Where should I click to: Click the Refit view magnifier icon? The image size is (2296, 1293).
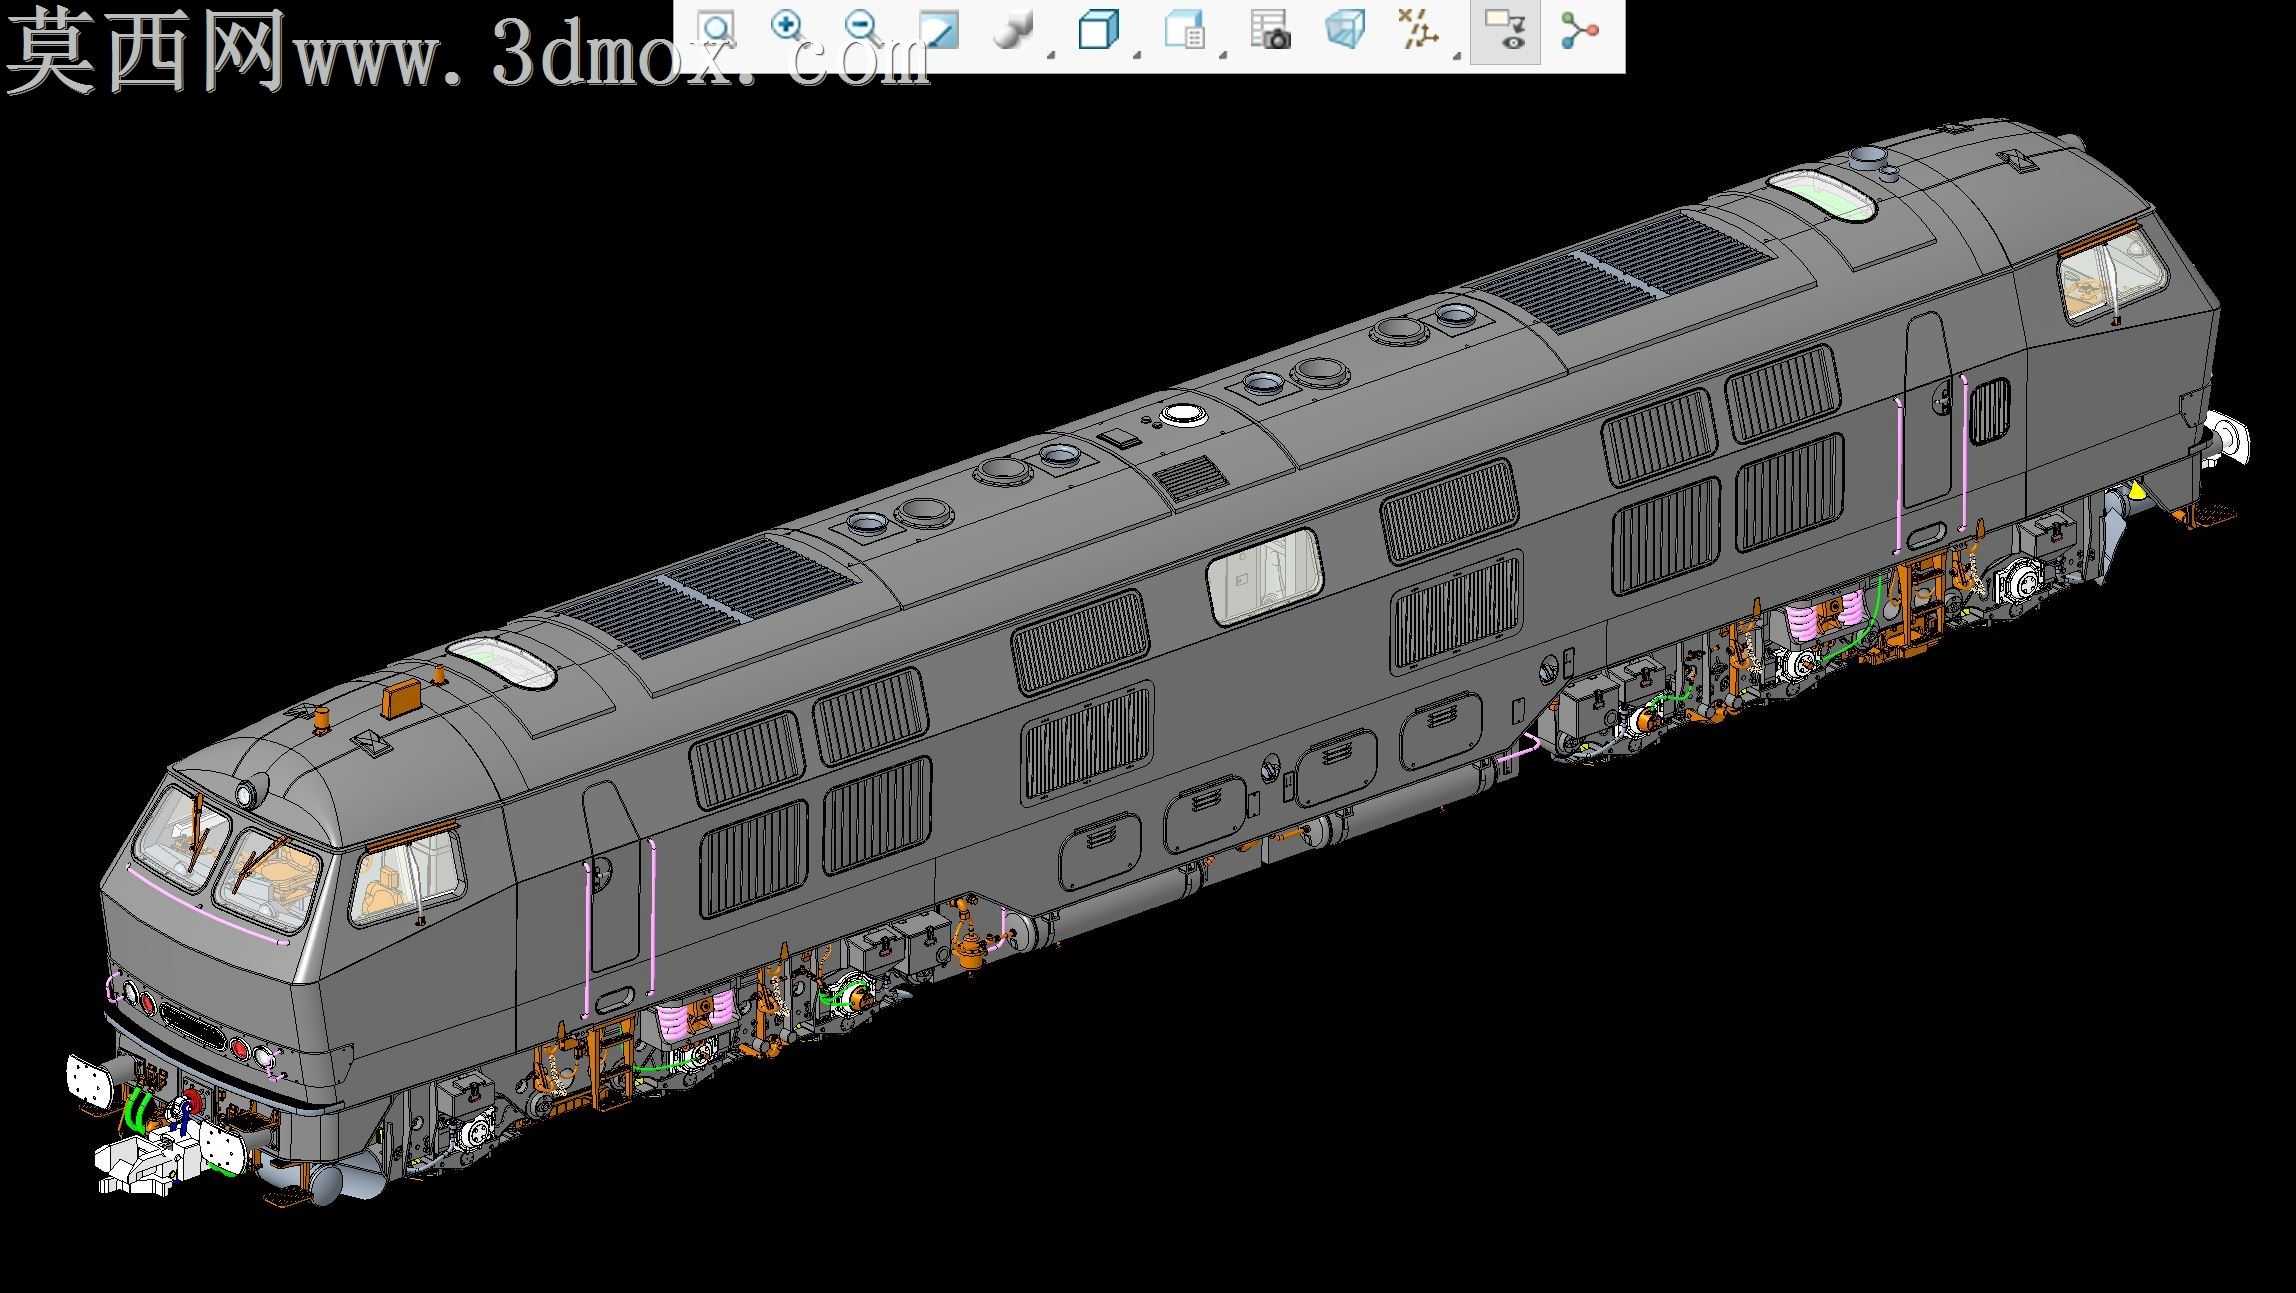716,30
